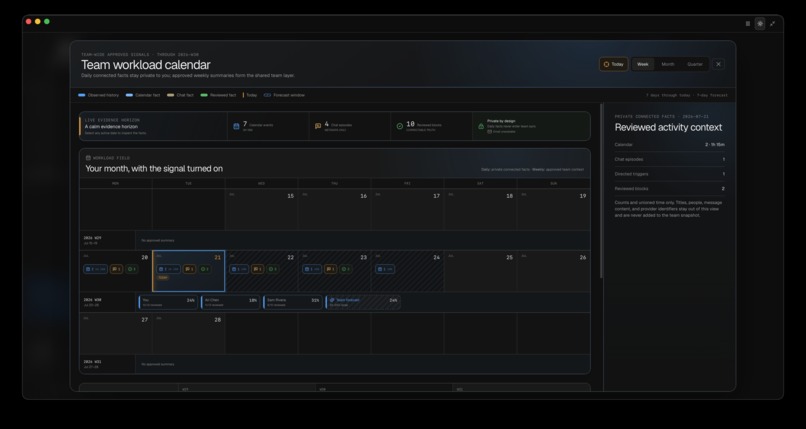
Task: Select day 17 in the calendar
Action: point(407,209)
